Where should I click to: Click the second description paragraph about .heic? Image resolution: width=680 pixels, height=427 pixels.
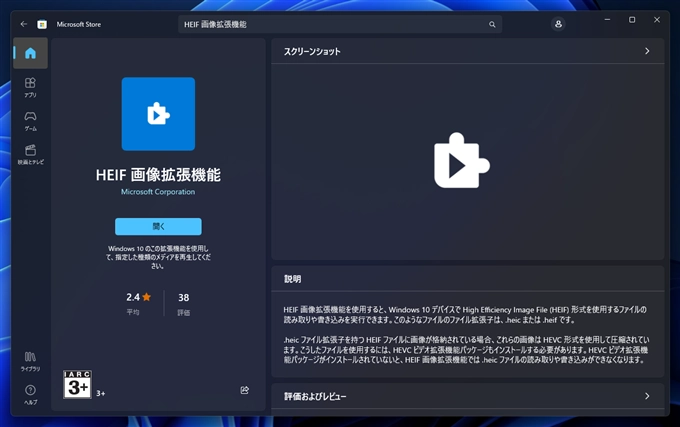coord(466,349)
